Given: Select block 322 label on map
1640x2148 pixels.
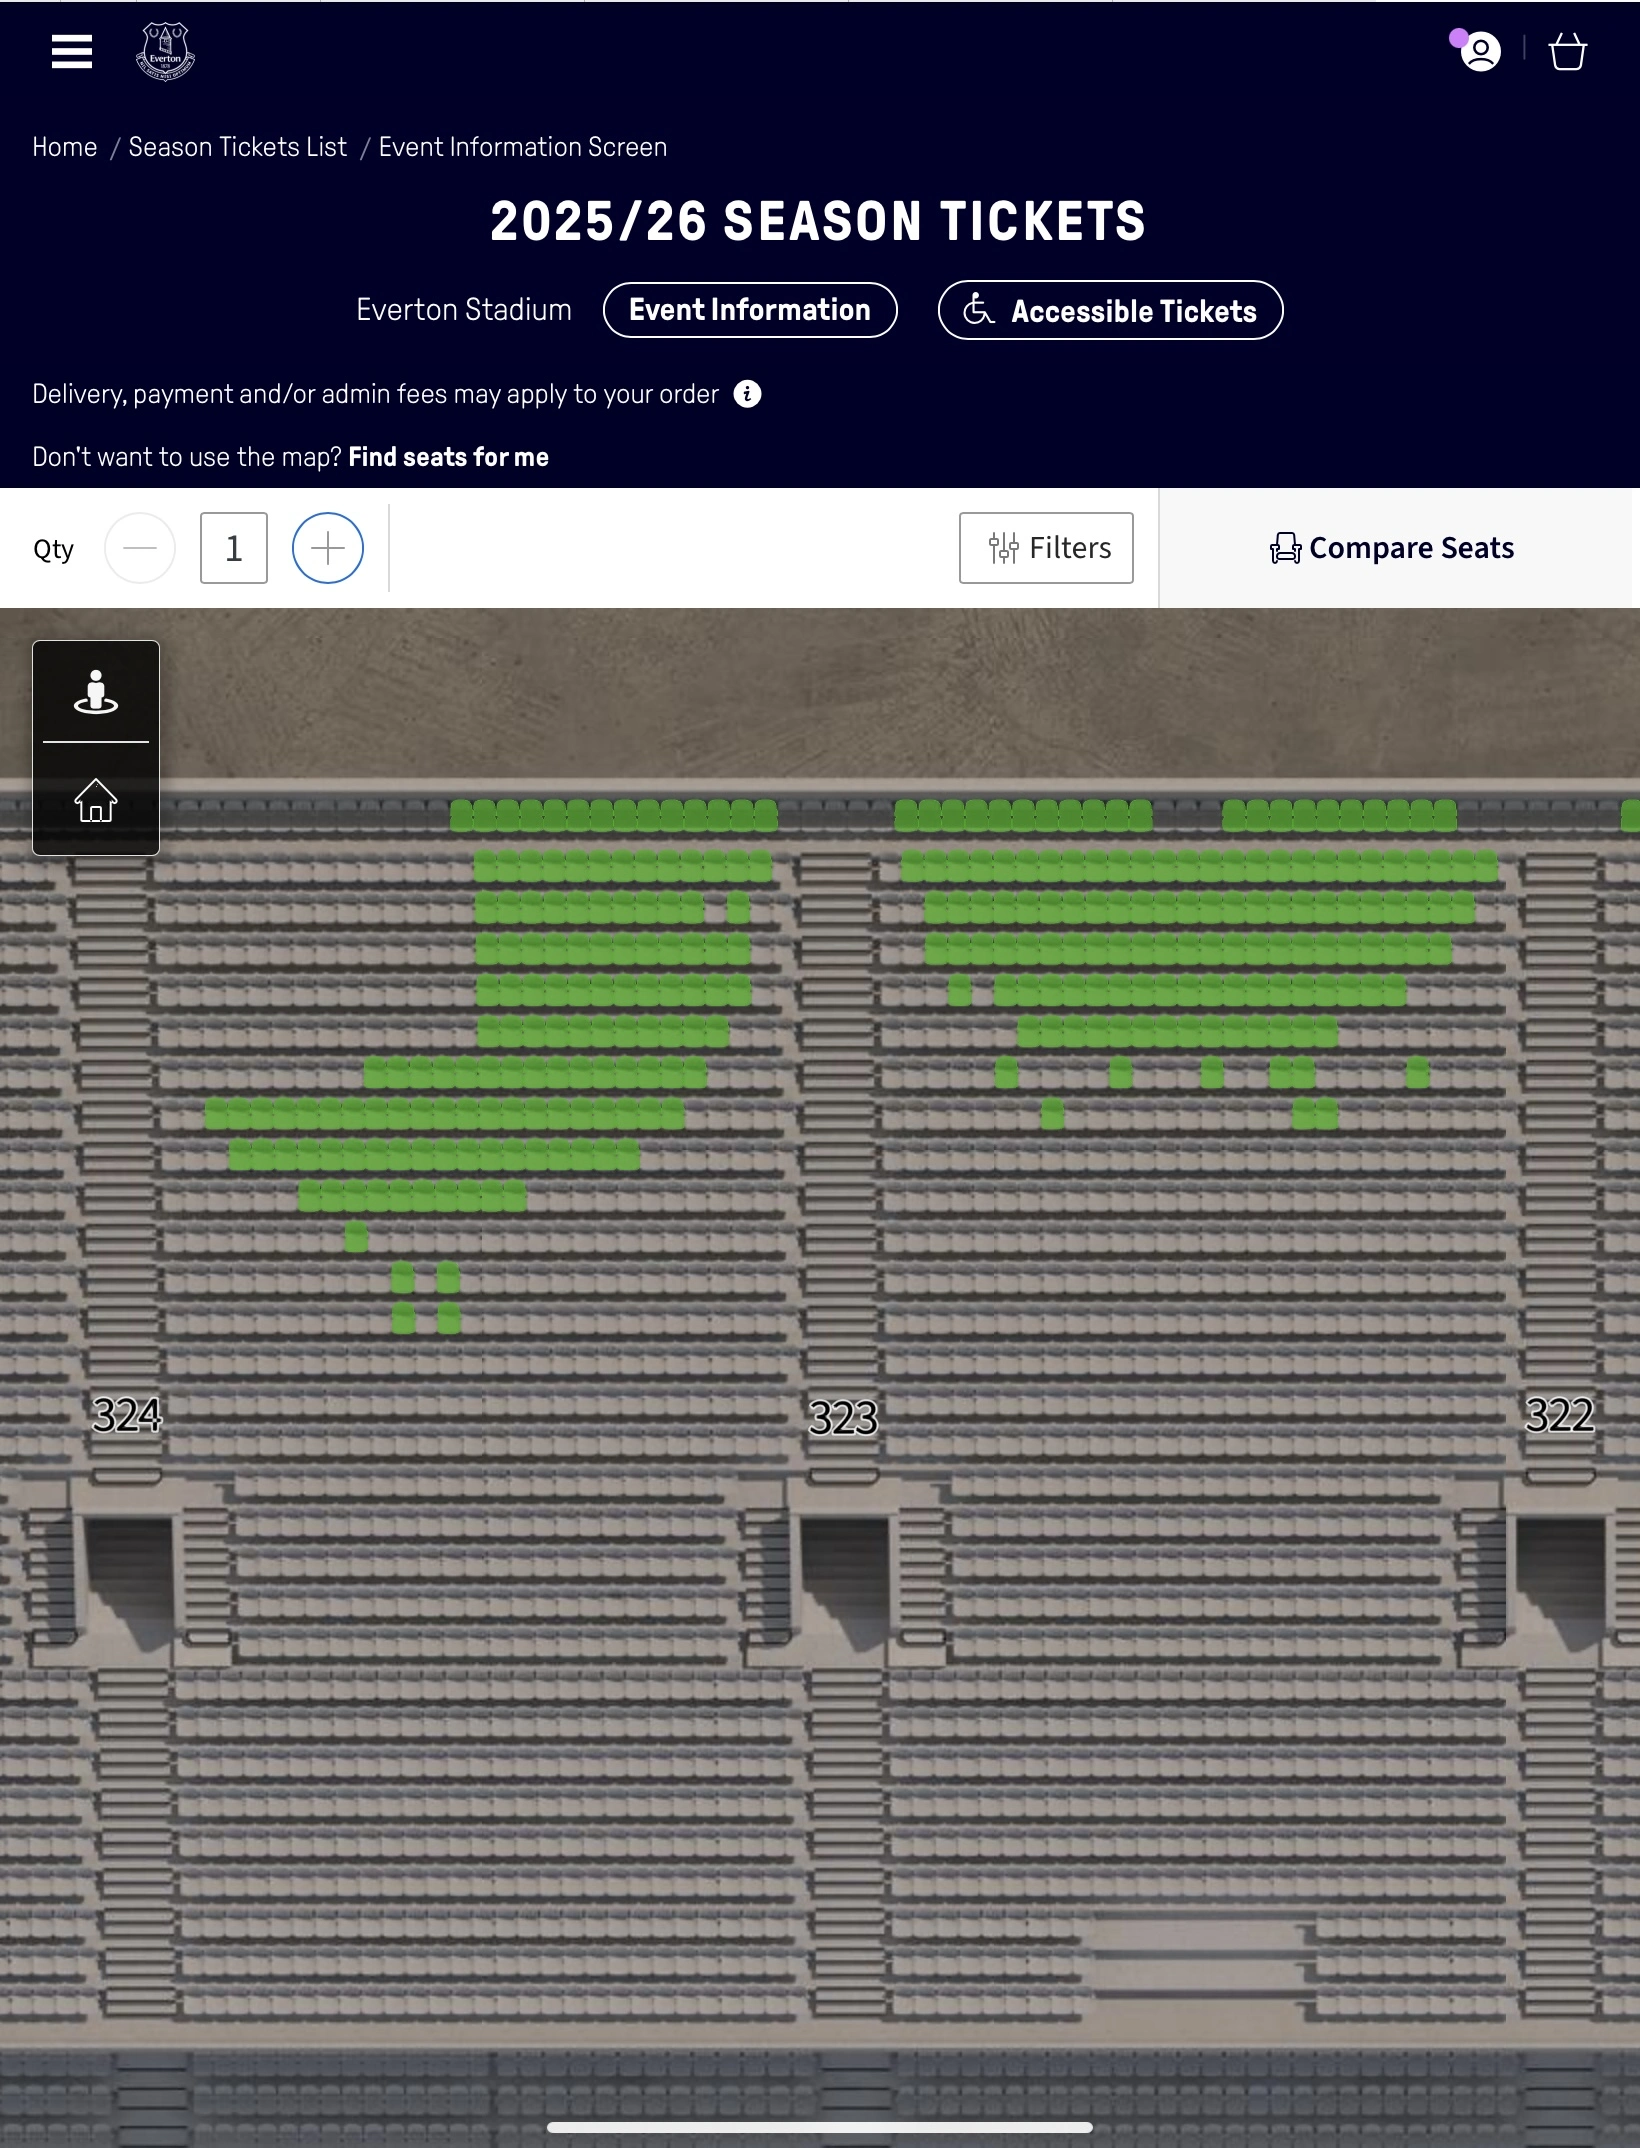Looking at the screenshot, I should point(1559,1415).
